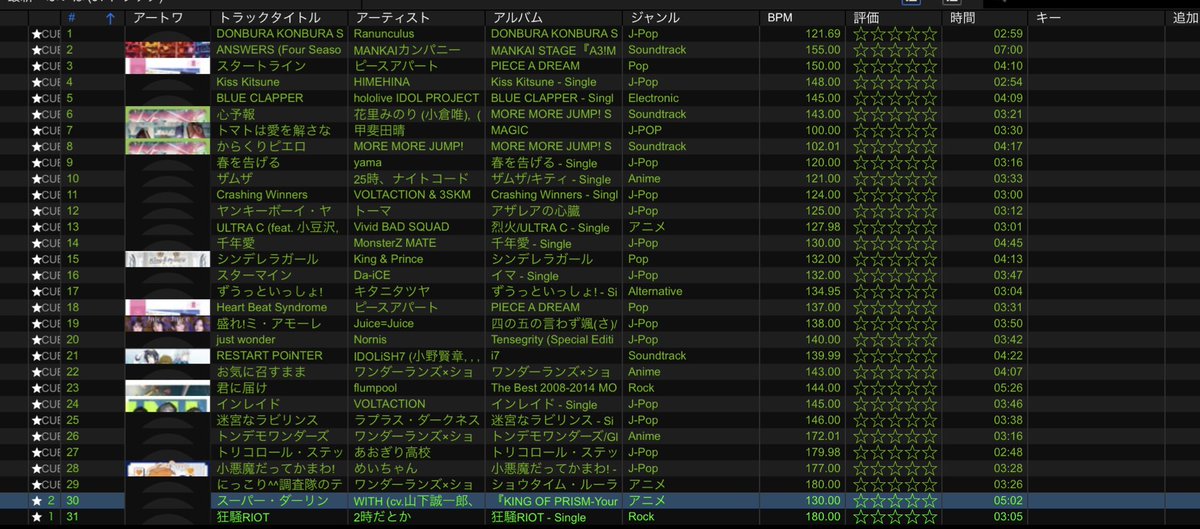The width and height of the screenshot is (1200, 529).
Task: Sort by the トラックタイトル column header
Action: click(x=269, y=18)
